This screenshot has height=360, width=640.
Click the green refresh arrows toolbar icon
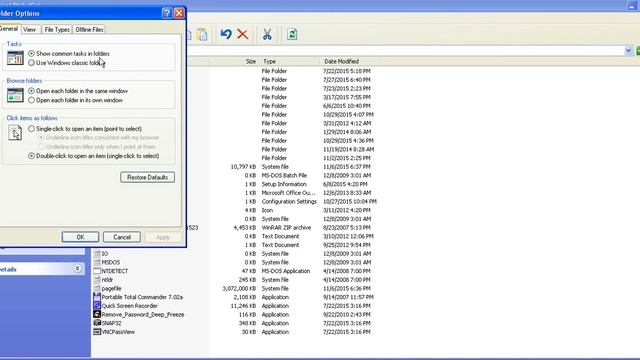click(292, 34)
